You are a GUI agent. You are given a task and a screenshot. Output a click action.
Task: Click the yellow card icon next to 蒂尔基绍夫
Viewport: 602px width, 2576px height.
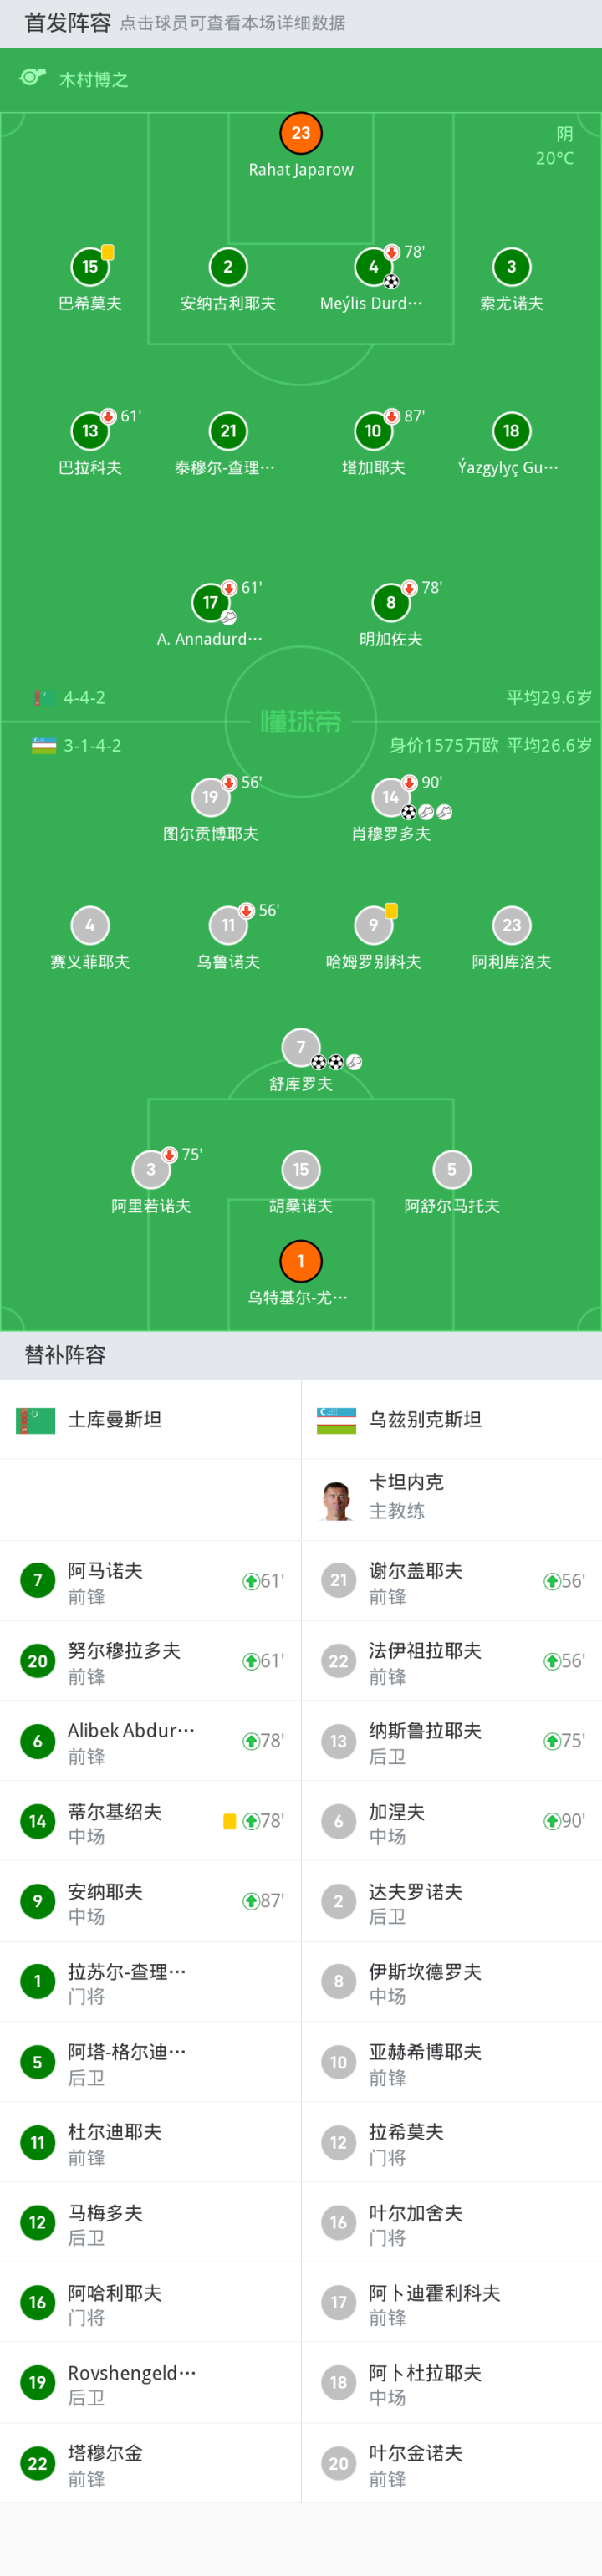tap(229, 1821)
